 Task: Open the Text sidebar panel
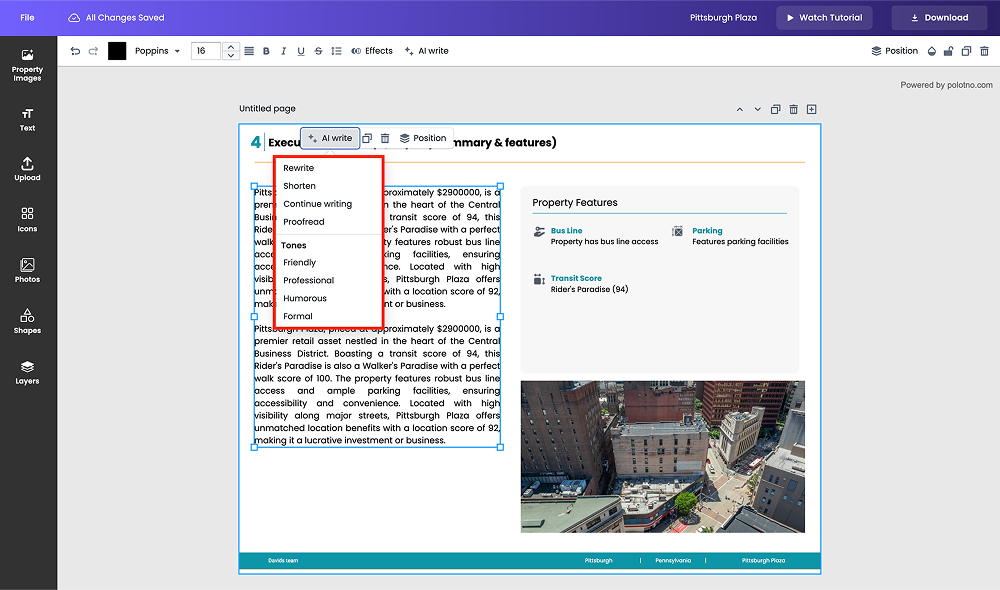(x=27, y=119)
